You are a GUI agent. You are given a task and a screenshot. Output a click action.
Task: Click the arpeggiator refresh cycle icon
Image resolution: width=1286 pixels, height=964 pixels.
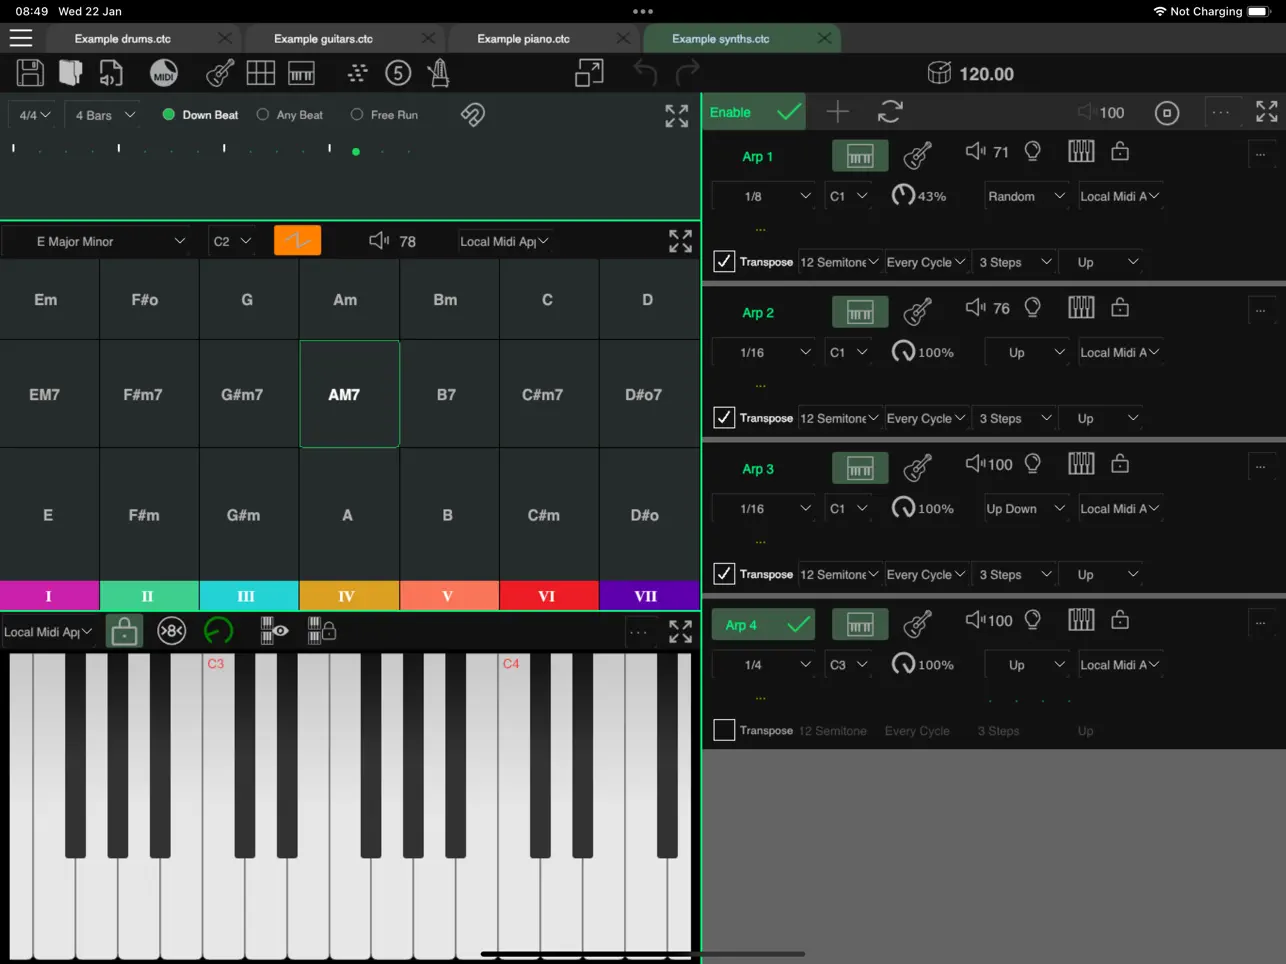890,112
